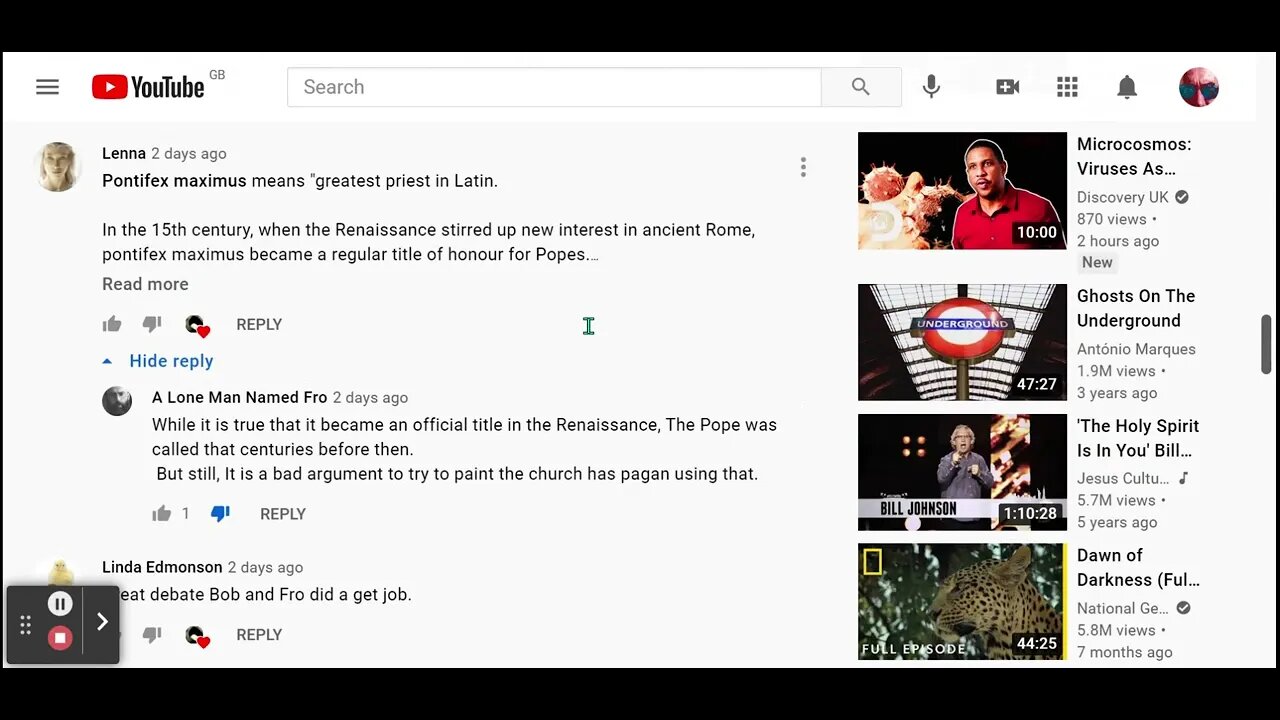Open action menu on Lenna's comment
Viewport: 1280px width, 720px height.
pos(803,167)
